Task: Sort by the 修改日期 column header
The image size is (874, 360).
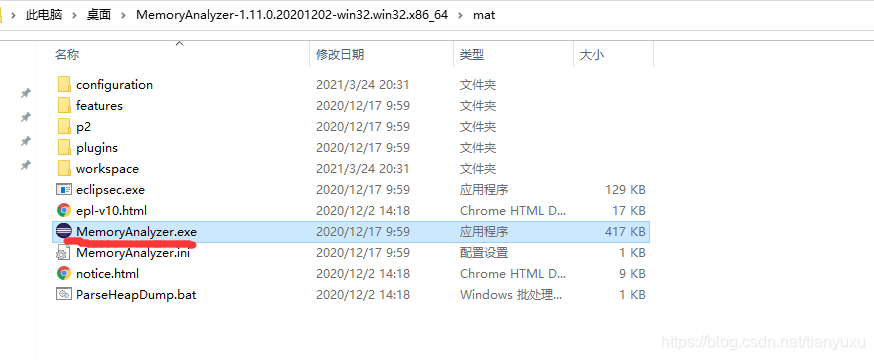Action: [x=340, y=55]
